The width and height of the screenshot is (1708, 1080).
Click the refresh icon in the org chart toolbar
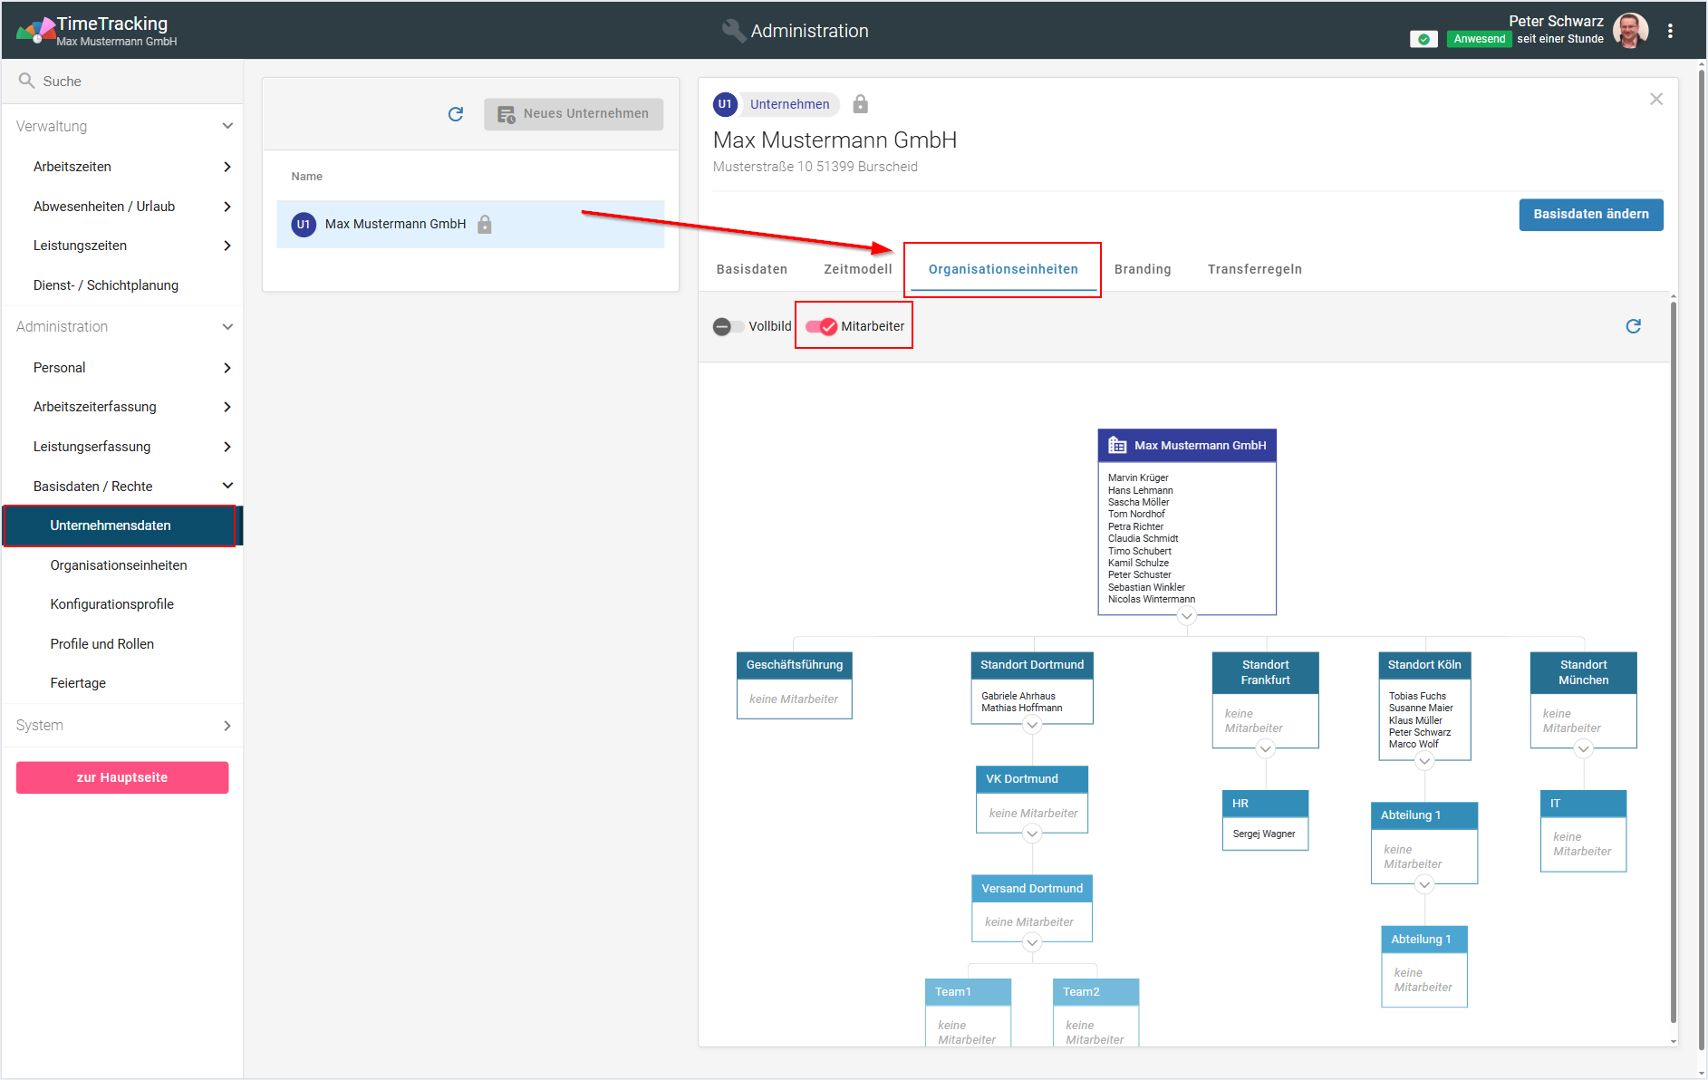tap(1633, 326)
